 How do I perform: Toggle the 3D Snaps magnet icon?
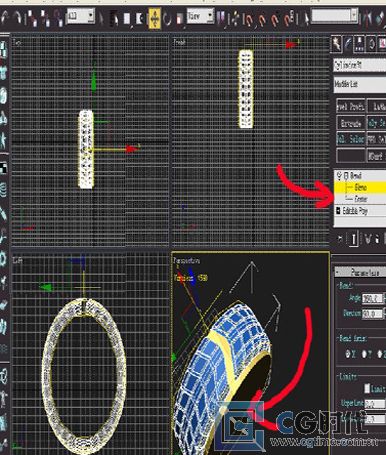coord(248,19)
